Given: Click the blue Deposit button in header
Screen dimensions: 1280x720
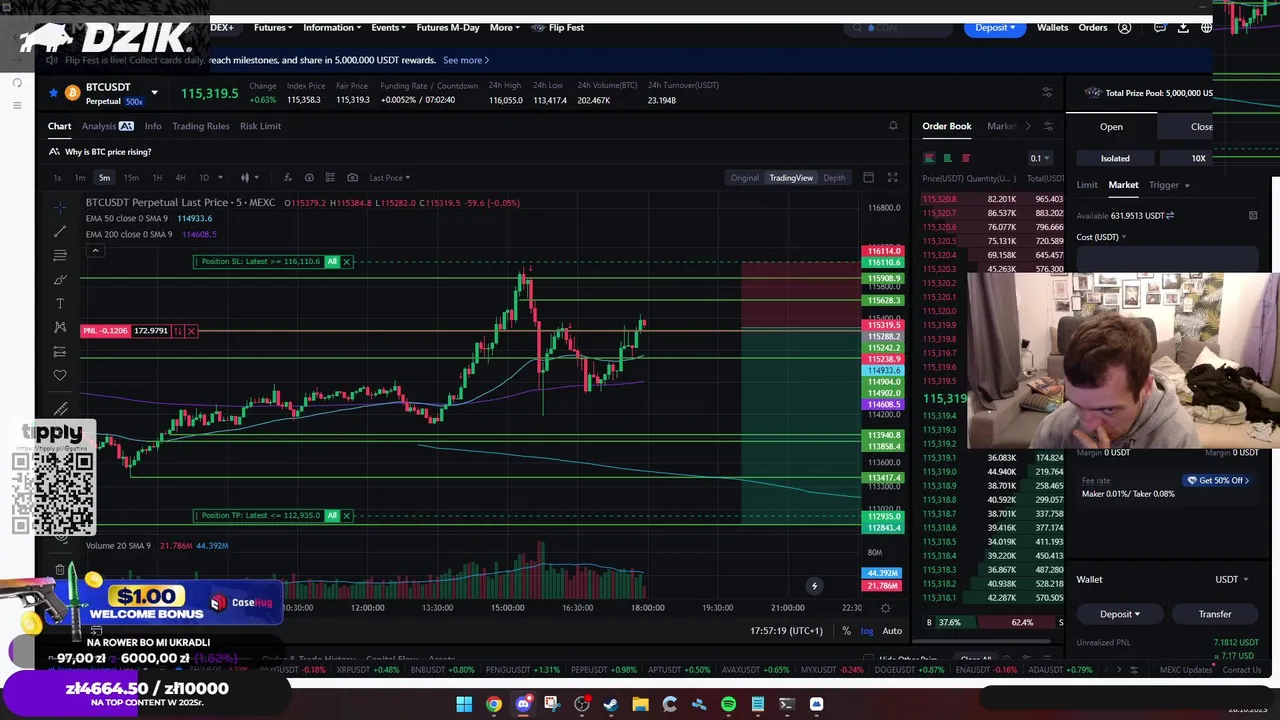Looking at the screenshot, I should point(995,28).
